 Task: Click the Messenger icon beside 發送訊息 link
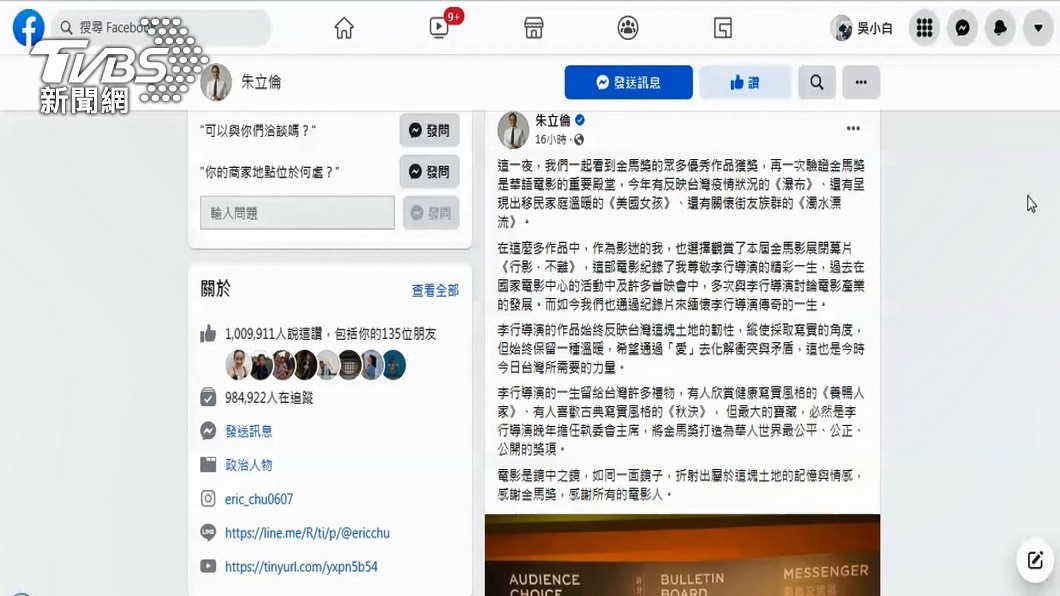point(208,431)
